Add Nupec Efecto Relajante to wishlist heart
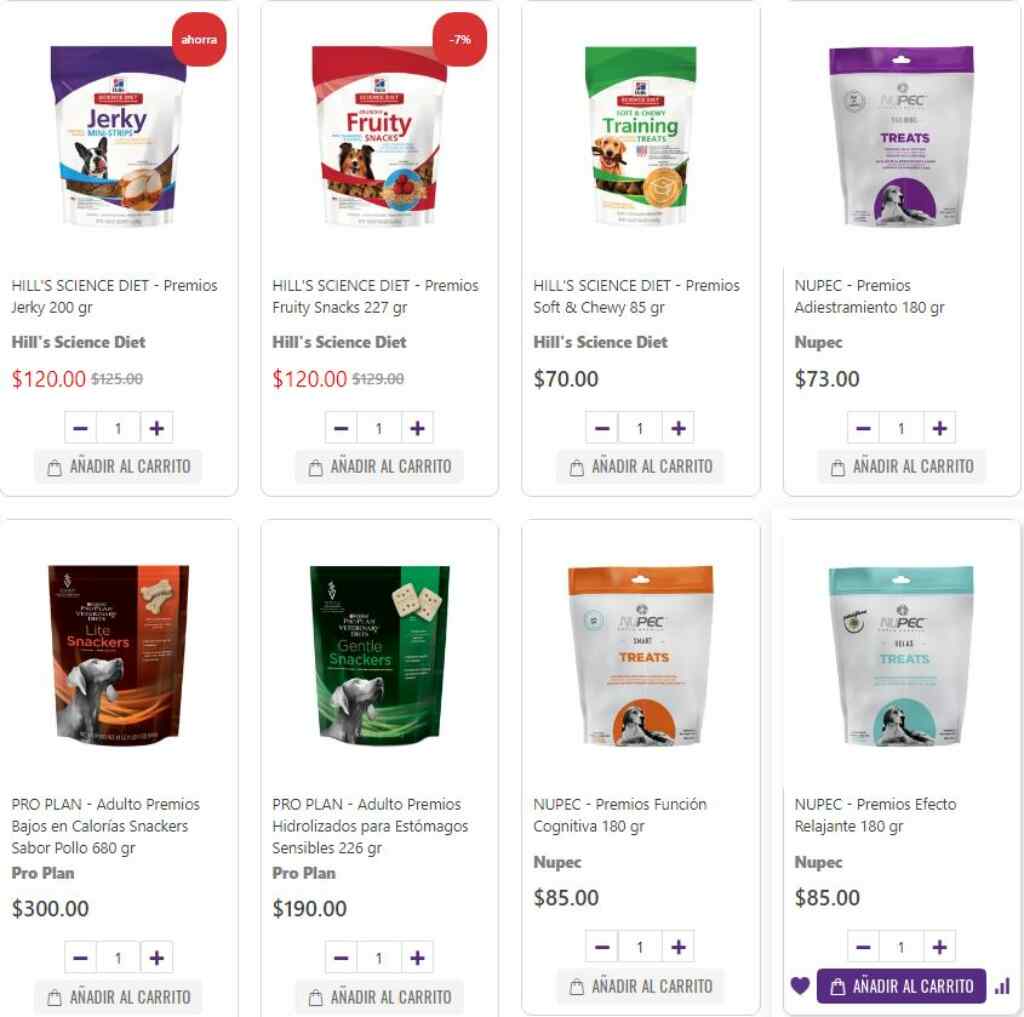 click(800, 985)
